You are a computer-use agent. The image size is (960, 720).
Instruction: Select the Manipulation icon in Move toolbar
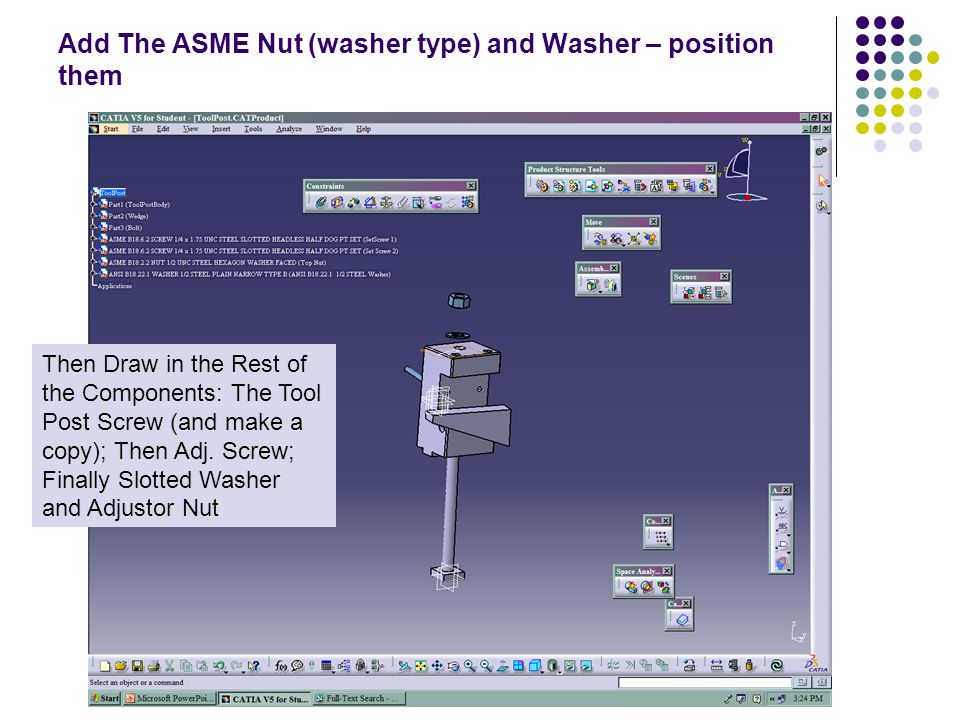[600, 239]
